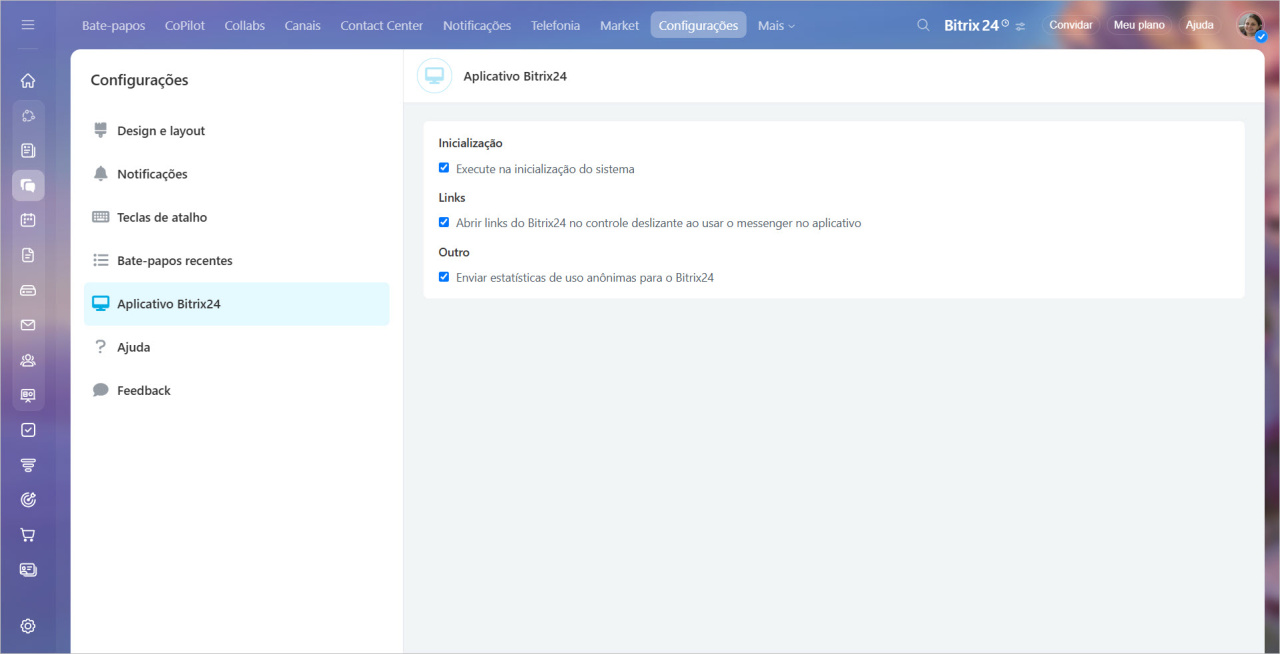
Task: Select the messenger chat bubbles sidebar icon
Action: click(28, 185)
